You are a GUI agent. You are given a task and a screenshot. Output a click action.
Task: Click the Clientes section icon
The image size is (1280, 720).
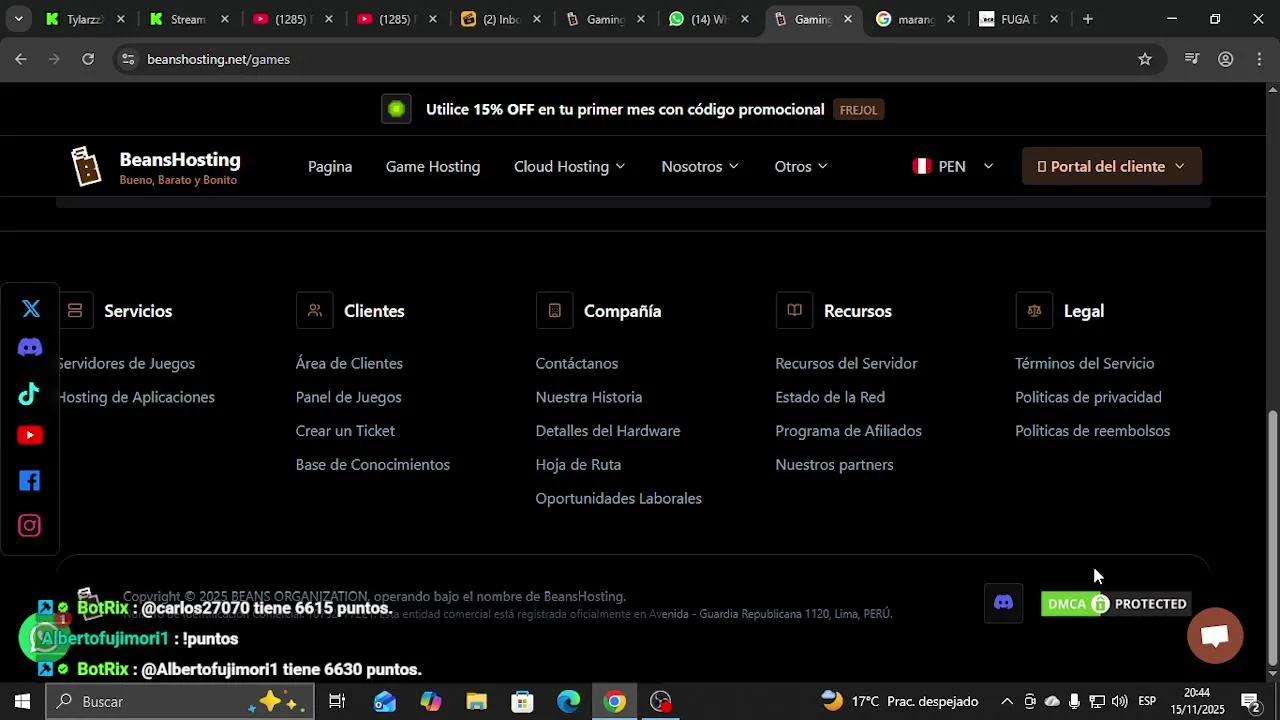coord(315,311)
